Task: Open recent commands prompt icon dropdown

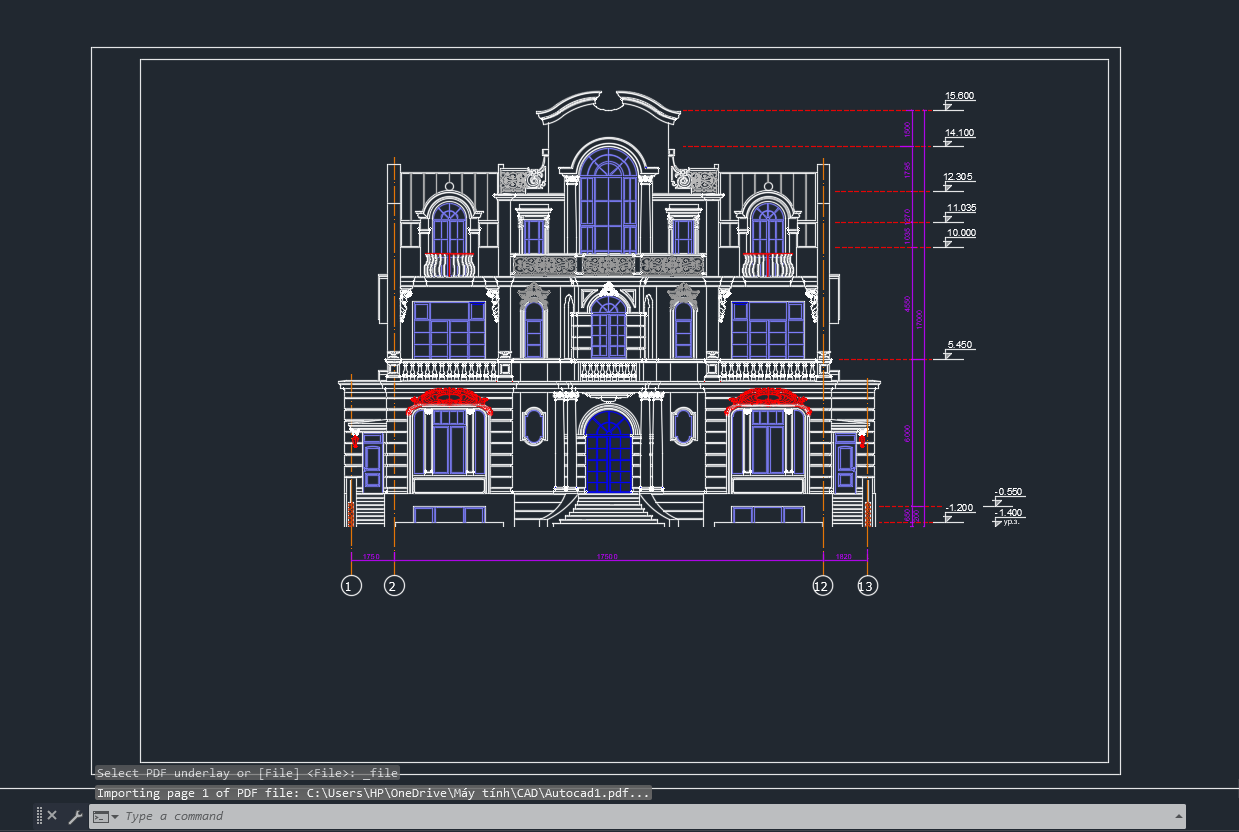Action: tap(105, 816)
